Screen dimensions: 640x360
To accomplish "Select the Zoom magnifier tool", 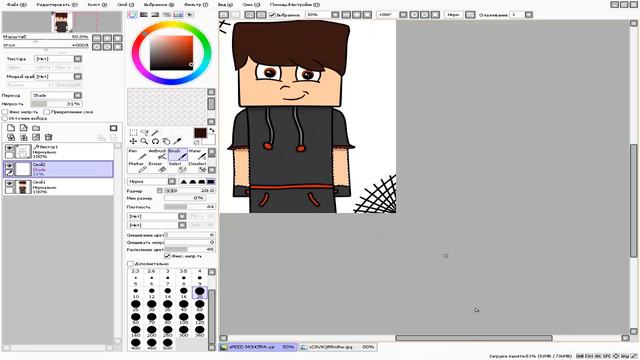I will [144, 141].
